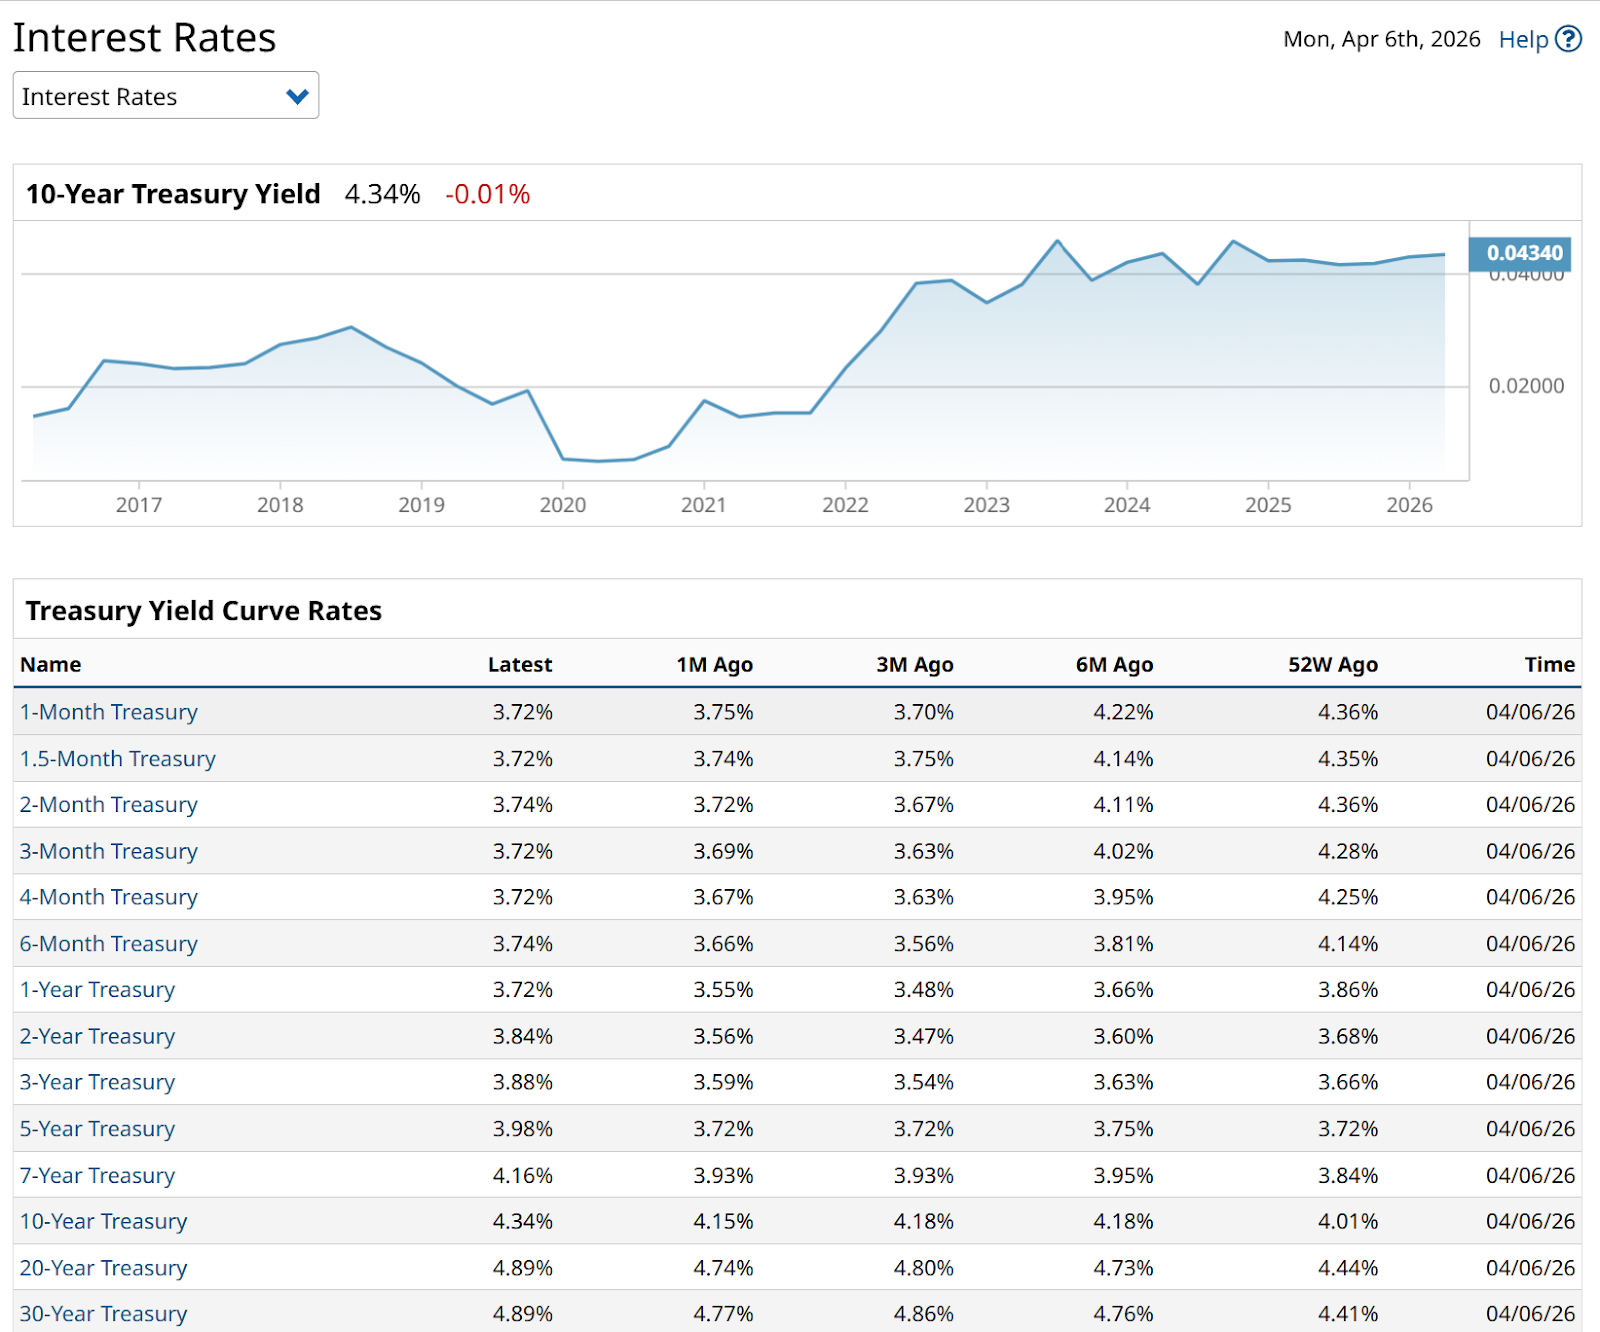The width and height of the screenshot is (1600, 1332).
Task: Click the Help question mark icon
Action: pyautogui.click(x=1569, y=39)
